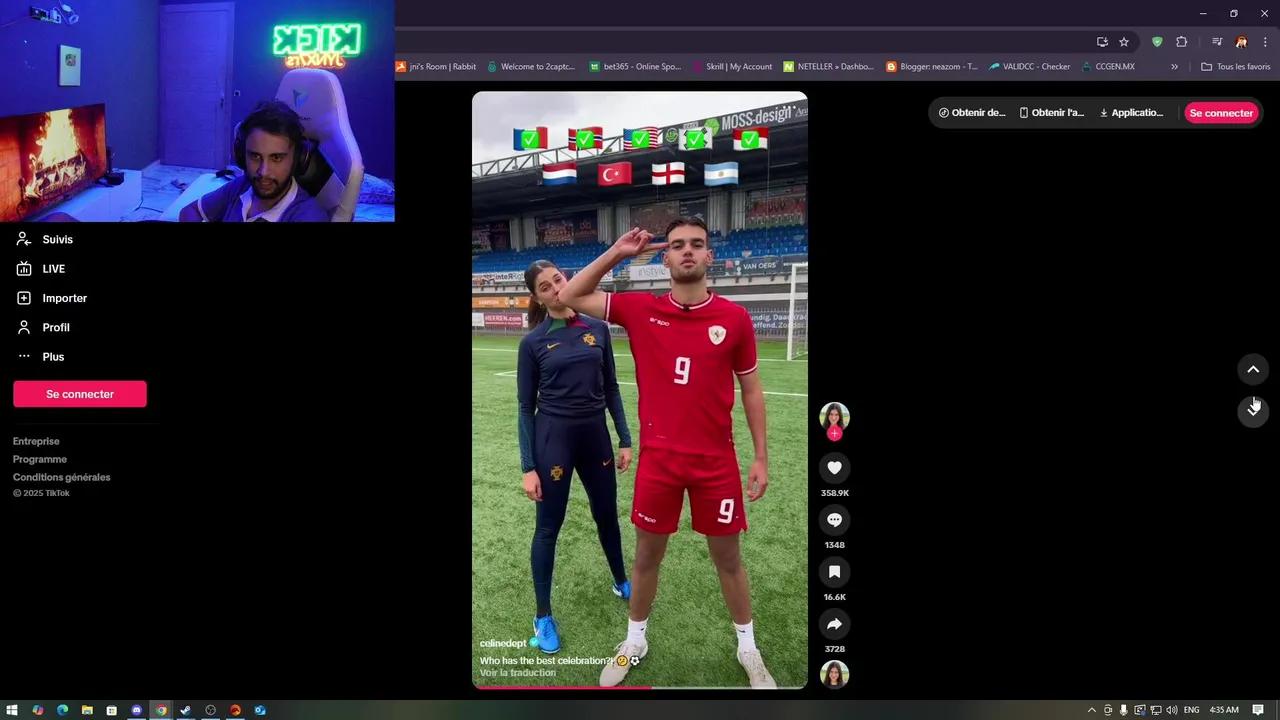This screenshot has height=720, width=1280.
Task: Open the celinedept username link
Action: (x=503, y=644)
